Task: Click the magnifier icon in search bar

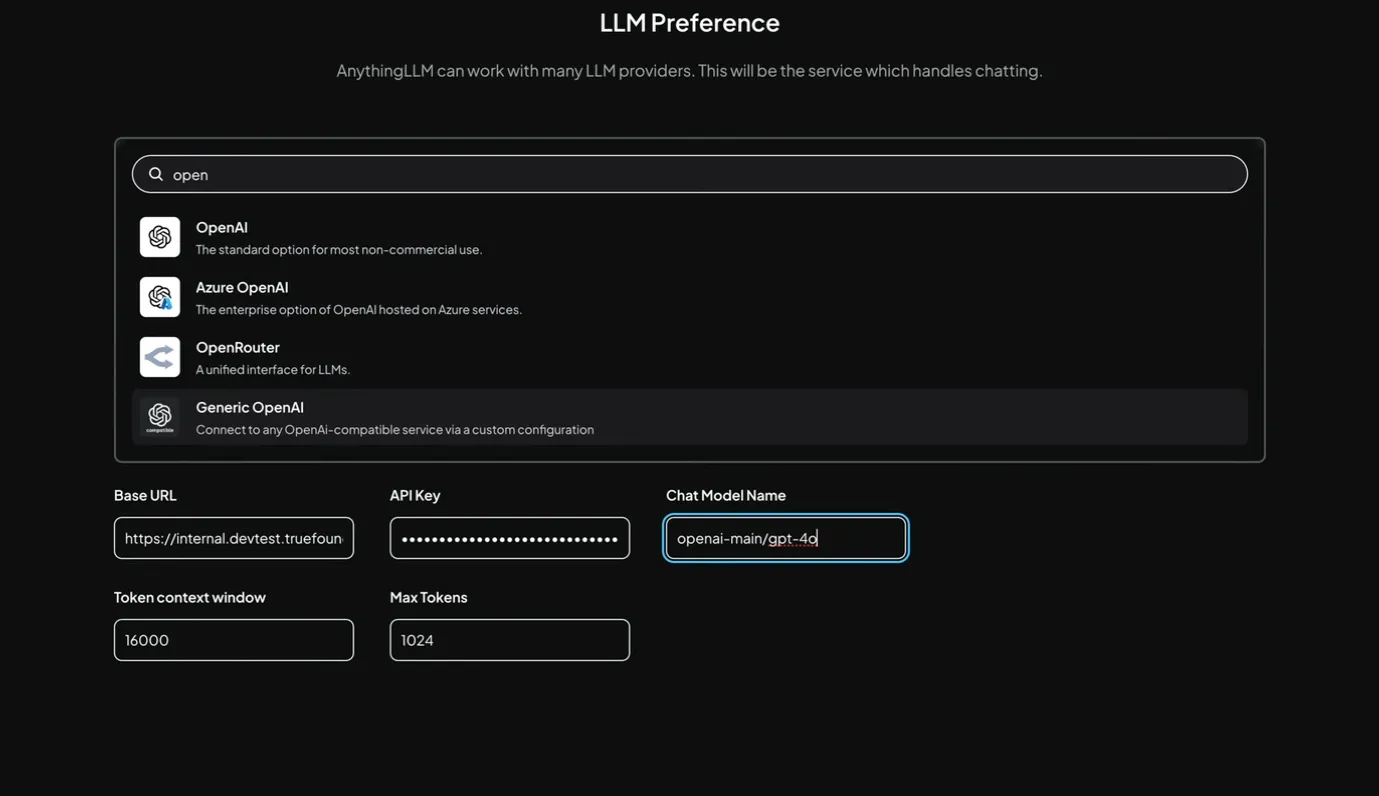Action: coord(156,174)
